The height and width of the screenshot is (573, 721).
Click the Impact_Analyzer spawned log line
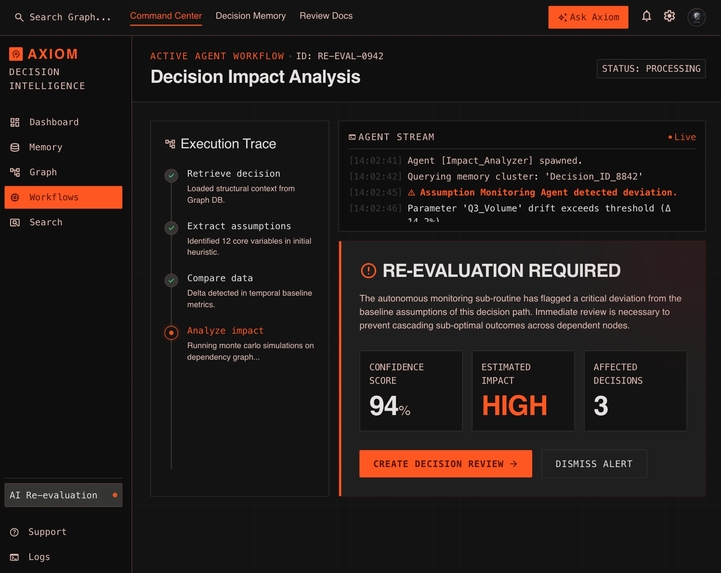point(494,161)
